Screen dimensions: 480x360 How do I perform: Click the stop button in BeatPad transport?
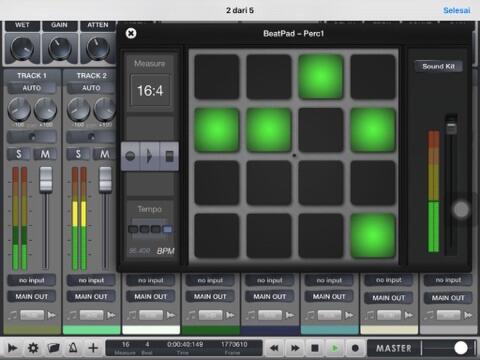point(169,156)
